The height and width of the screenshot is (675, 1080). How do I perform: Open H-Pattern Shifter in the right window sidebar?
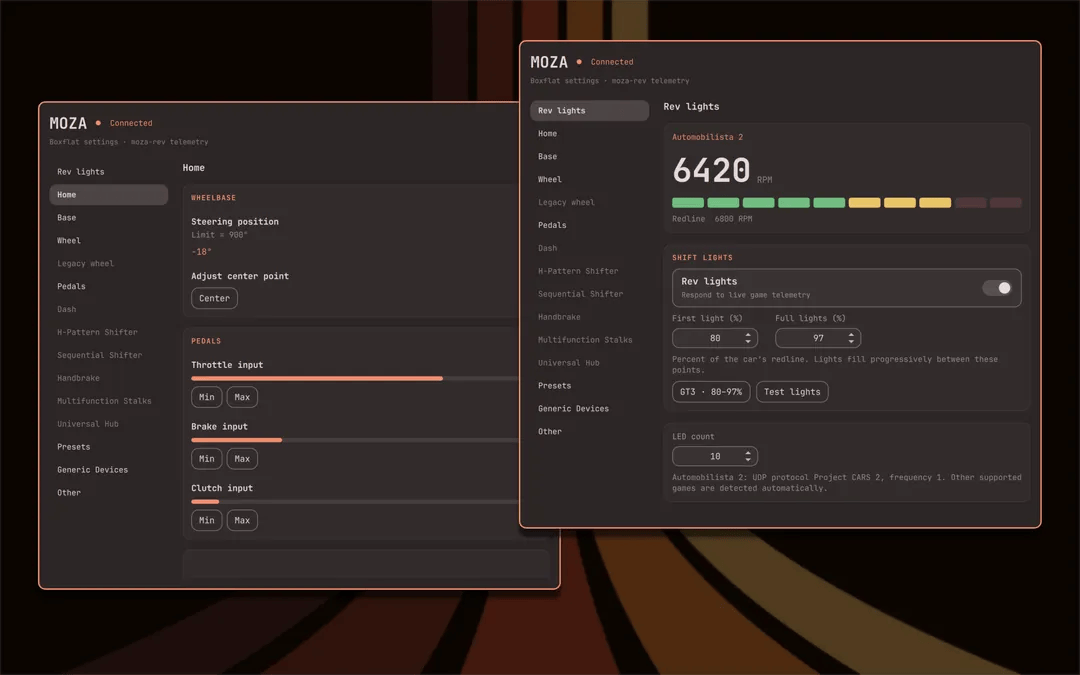click(590, 271)
